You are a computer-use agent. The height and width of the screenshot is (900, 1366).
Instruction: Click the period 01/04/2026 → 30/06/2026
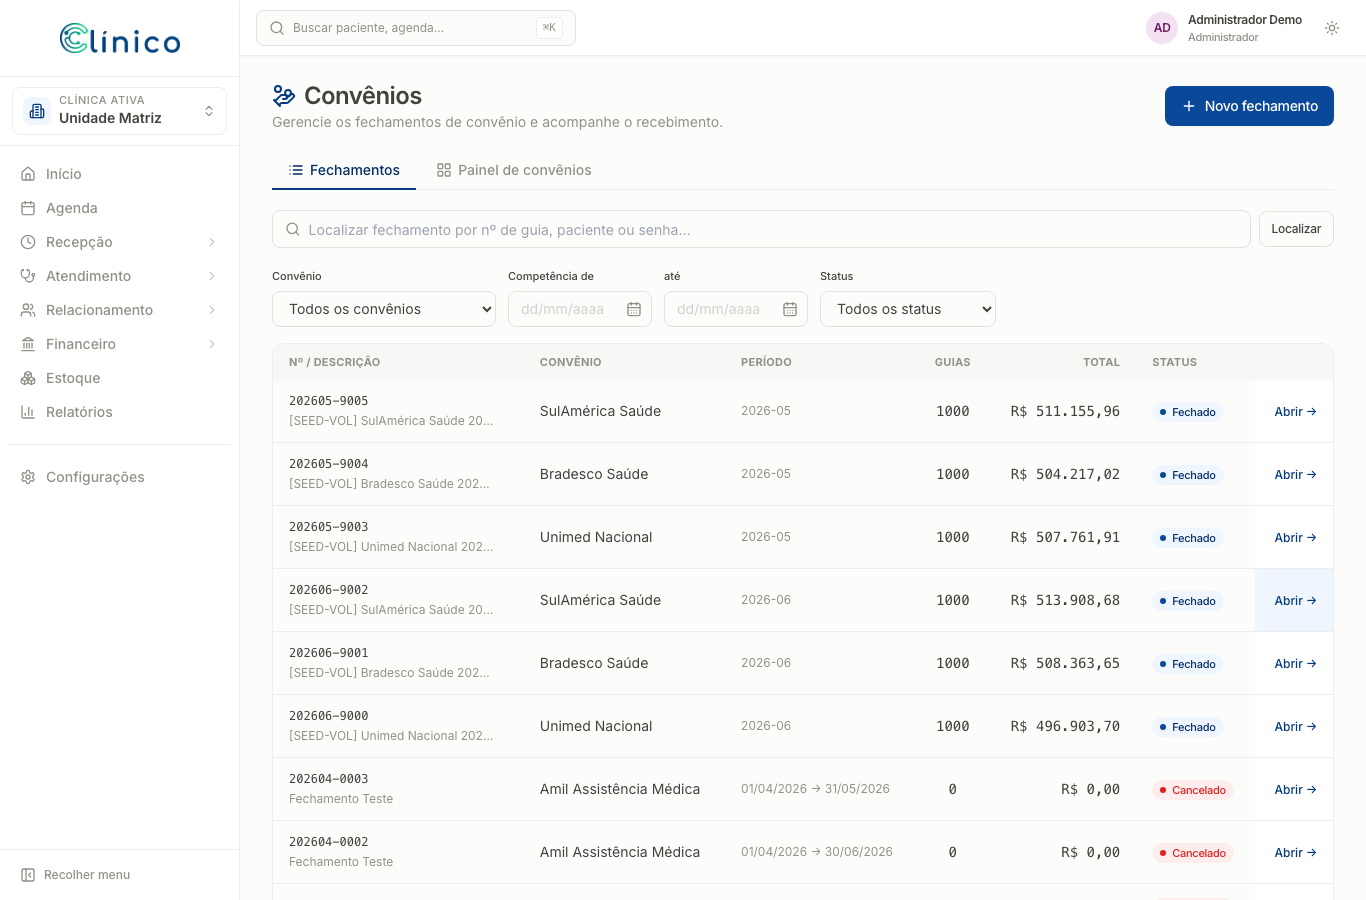click(817, 852)
